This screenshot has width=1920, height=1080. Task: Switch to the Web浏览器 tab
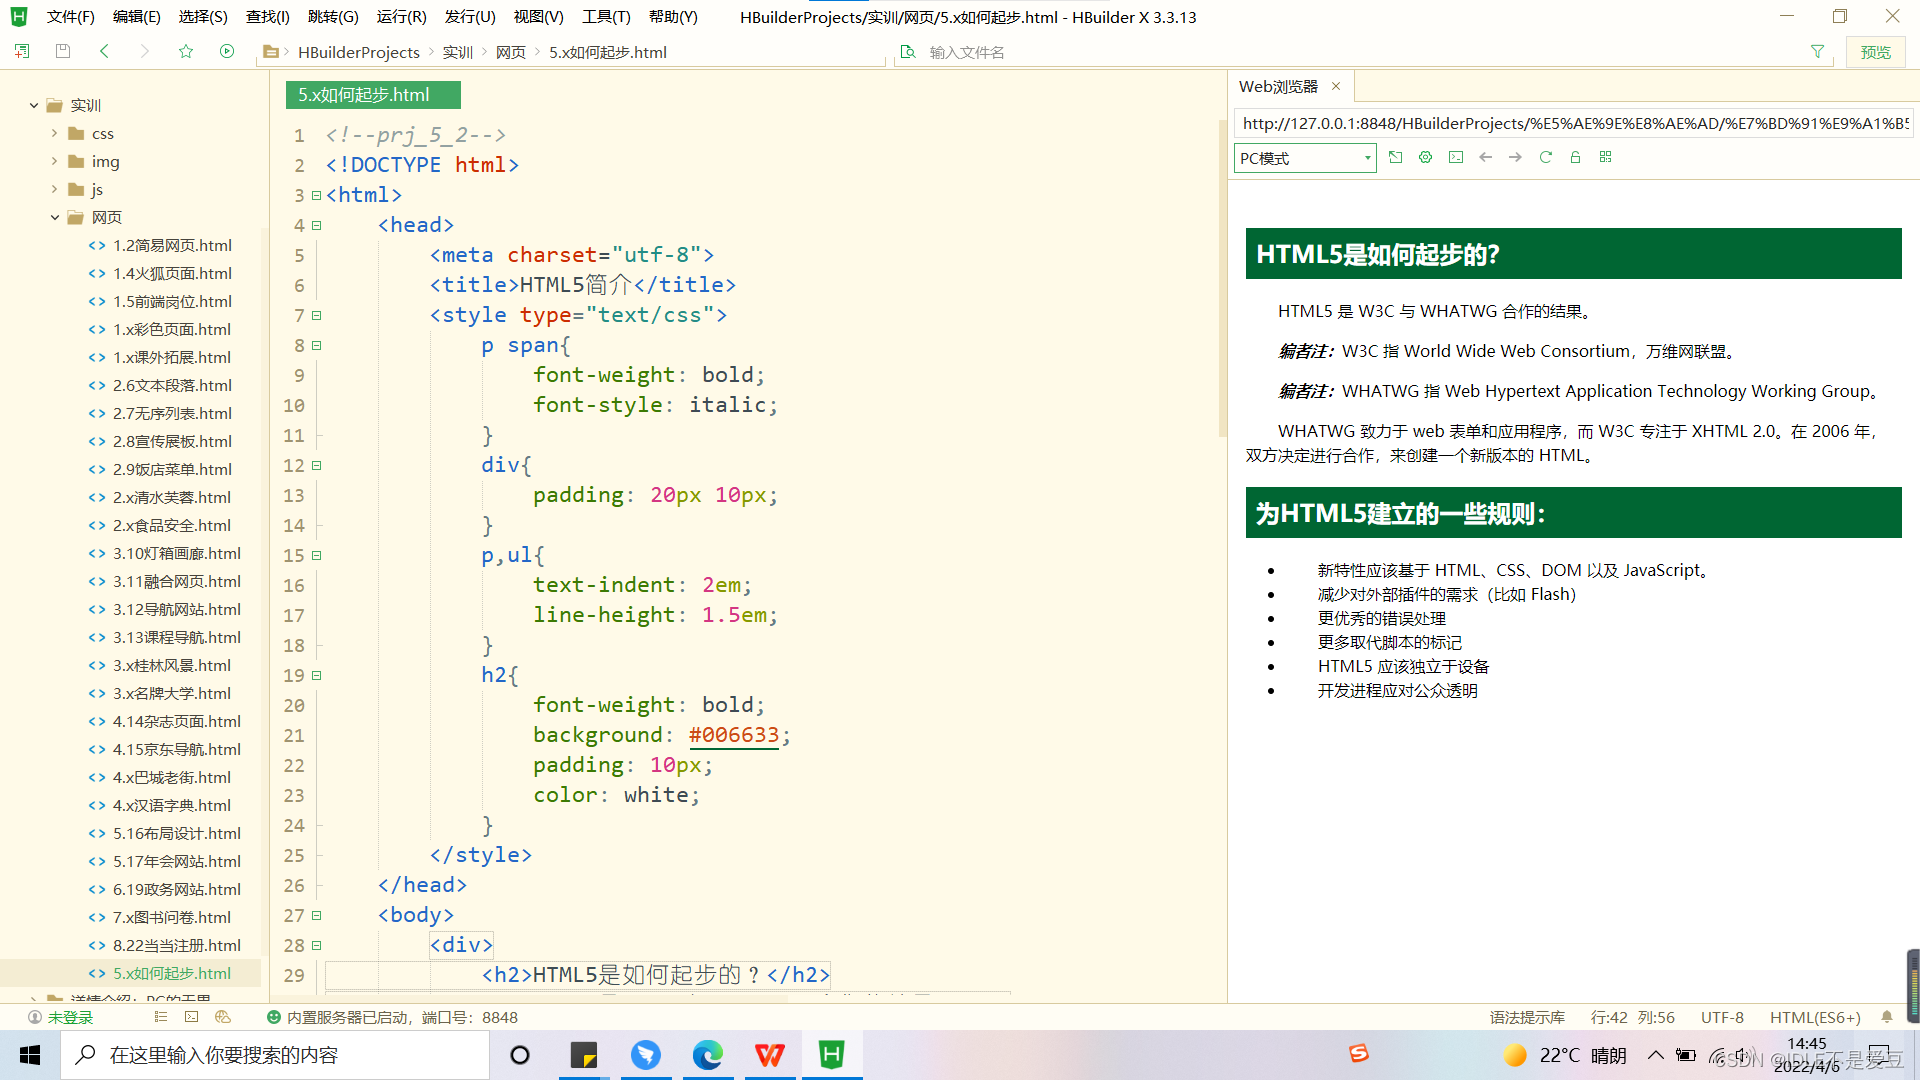pyautogui.click(x=1278, y=87)
